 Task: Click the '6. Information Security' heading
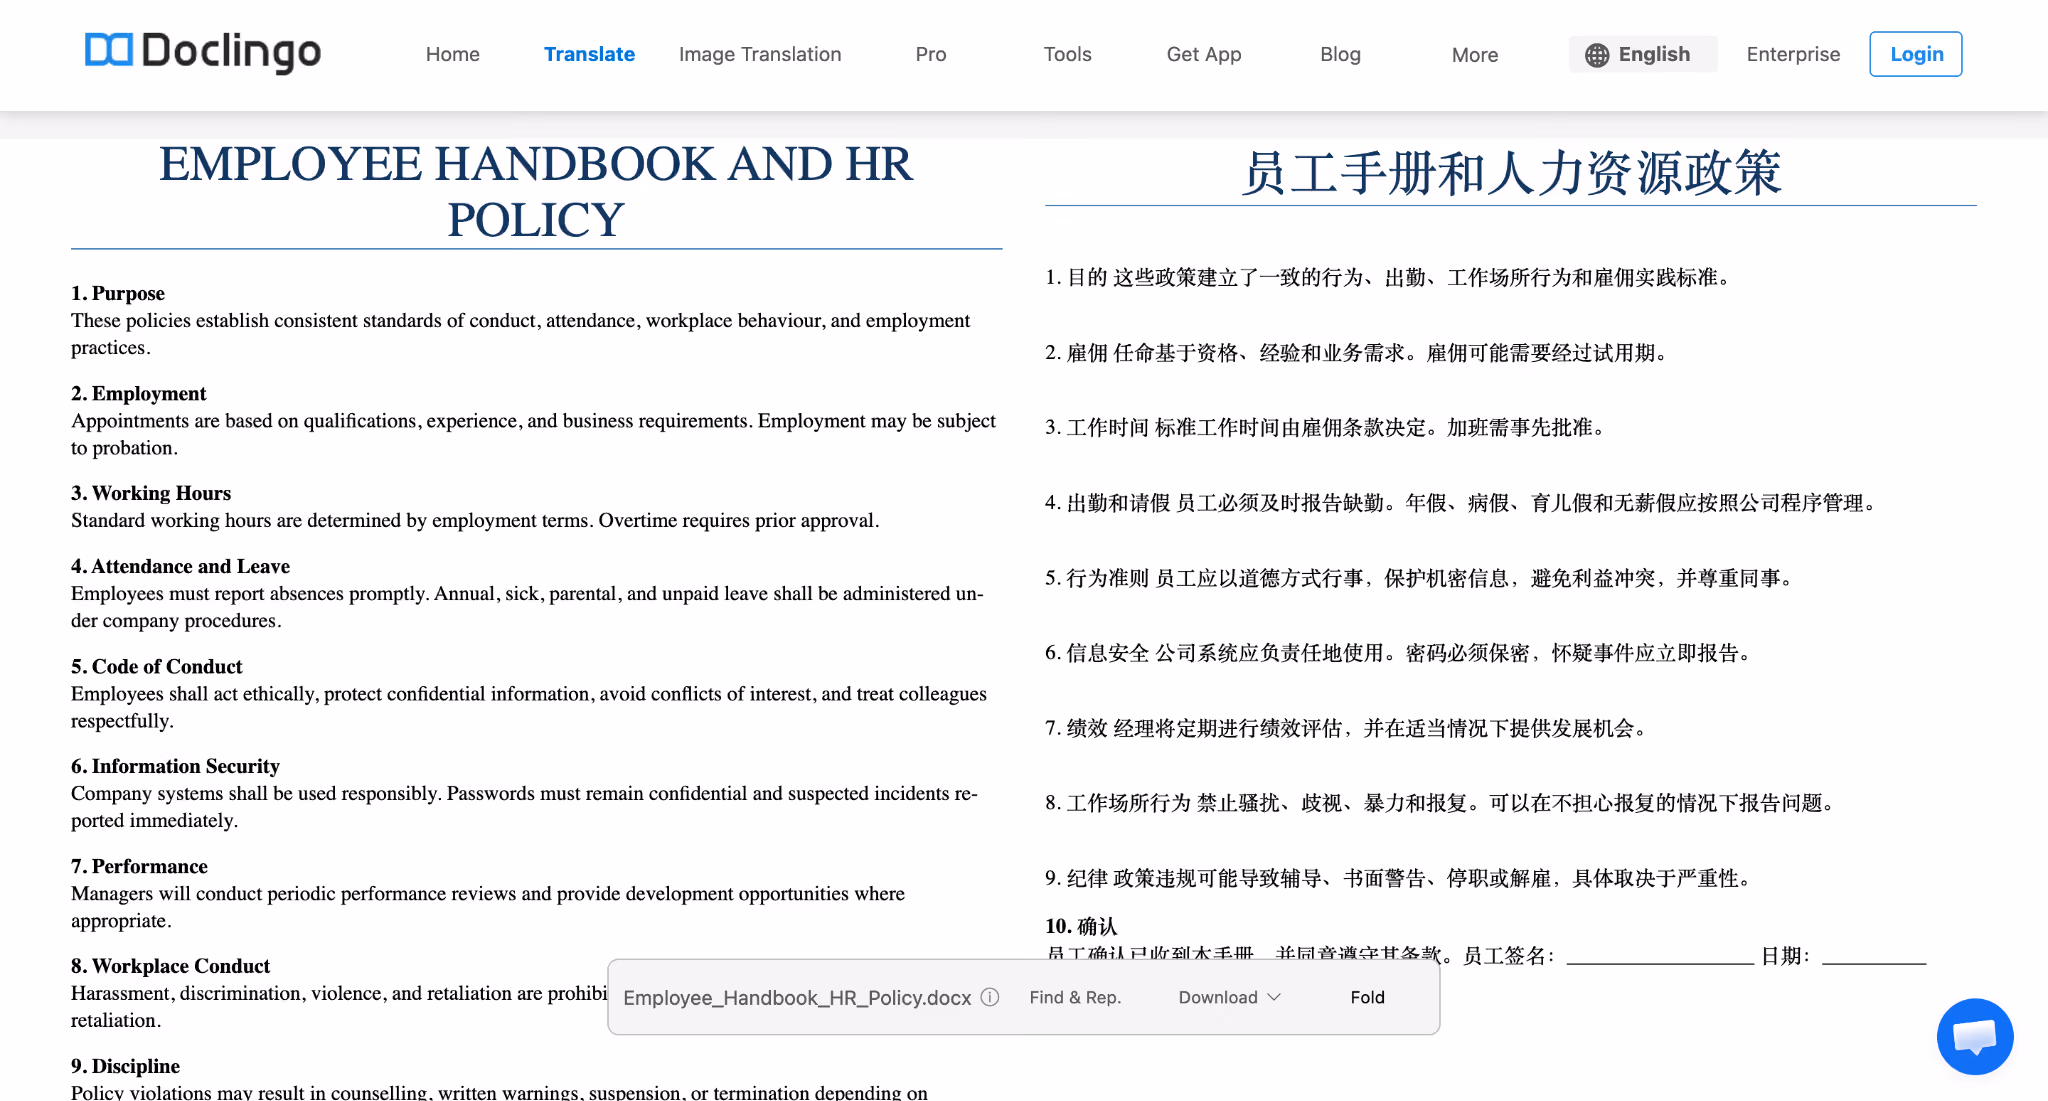(x=176, y=766)
